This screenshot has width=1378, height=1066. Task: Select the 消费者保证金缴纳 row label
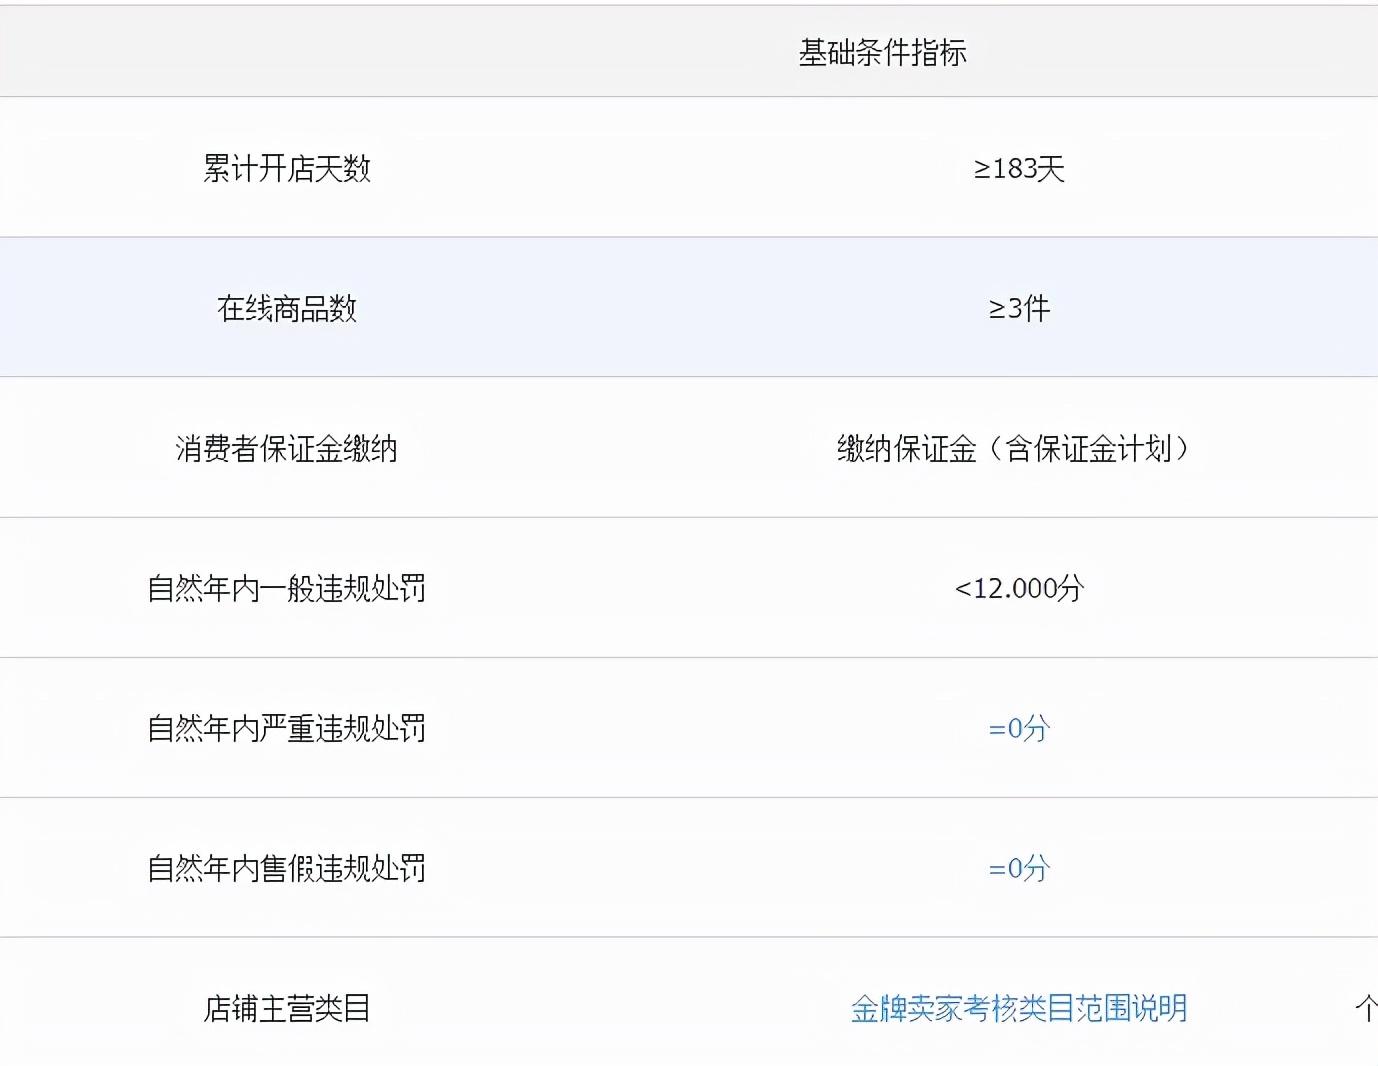[x=287, y=448]
